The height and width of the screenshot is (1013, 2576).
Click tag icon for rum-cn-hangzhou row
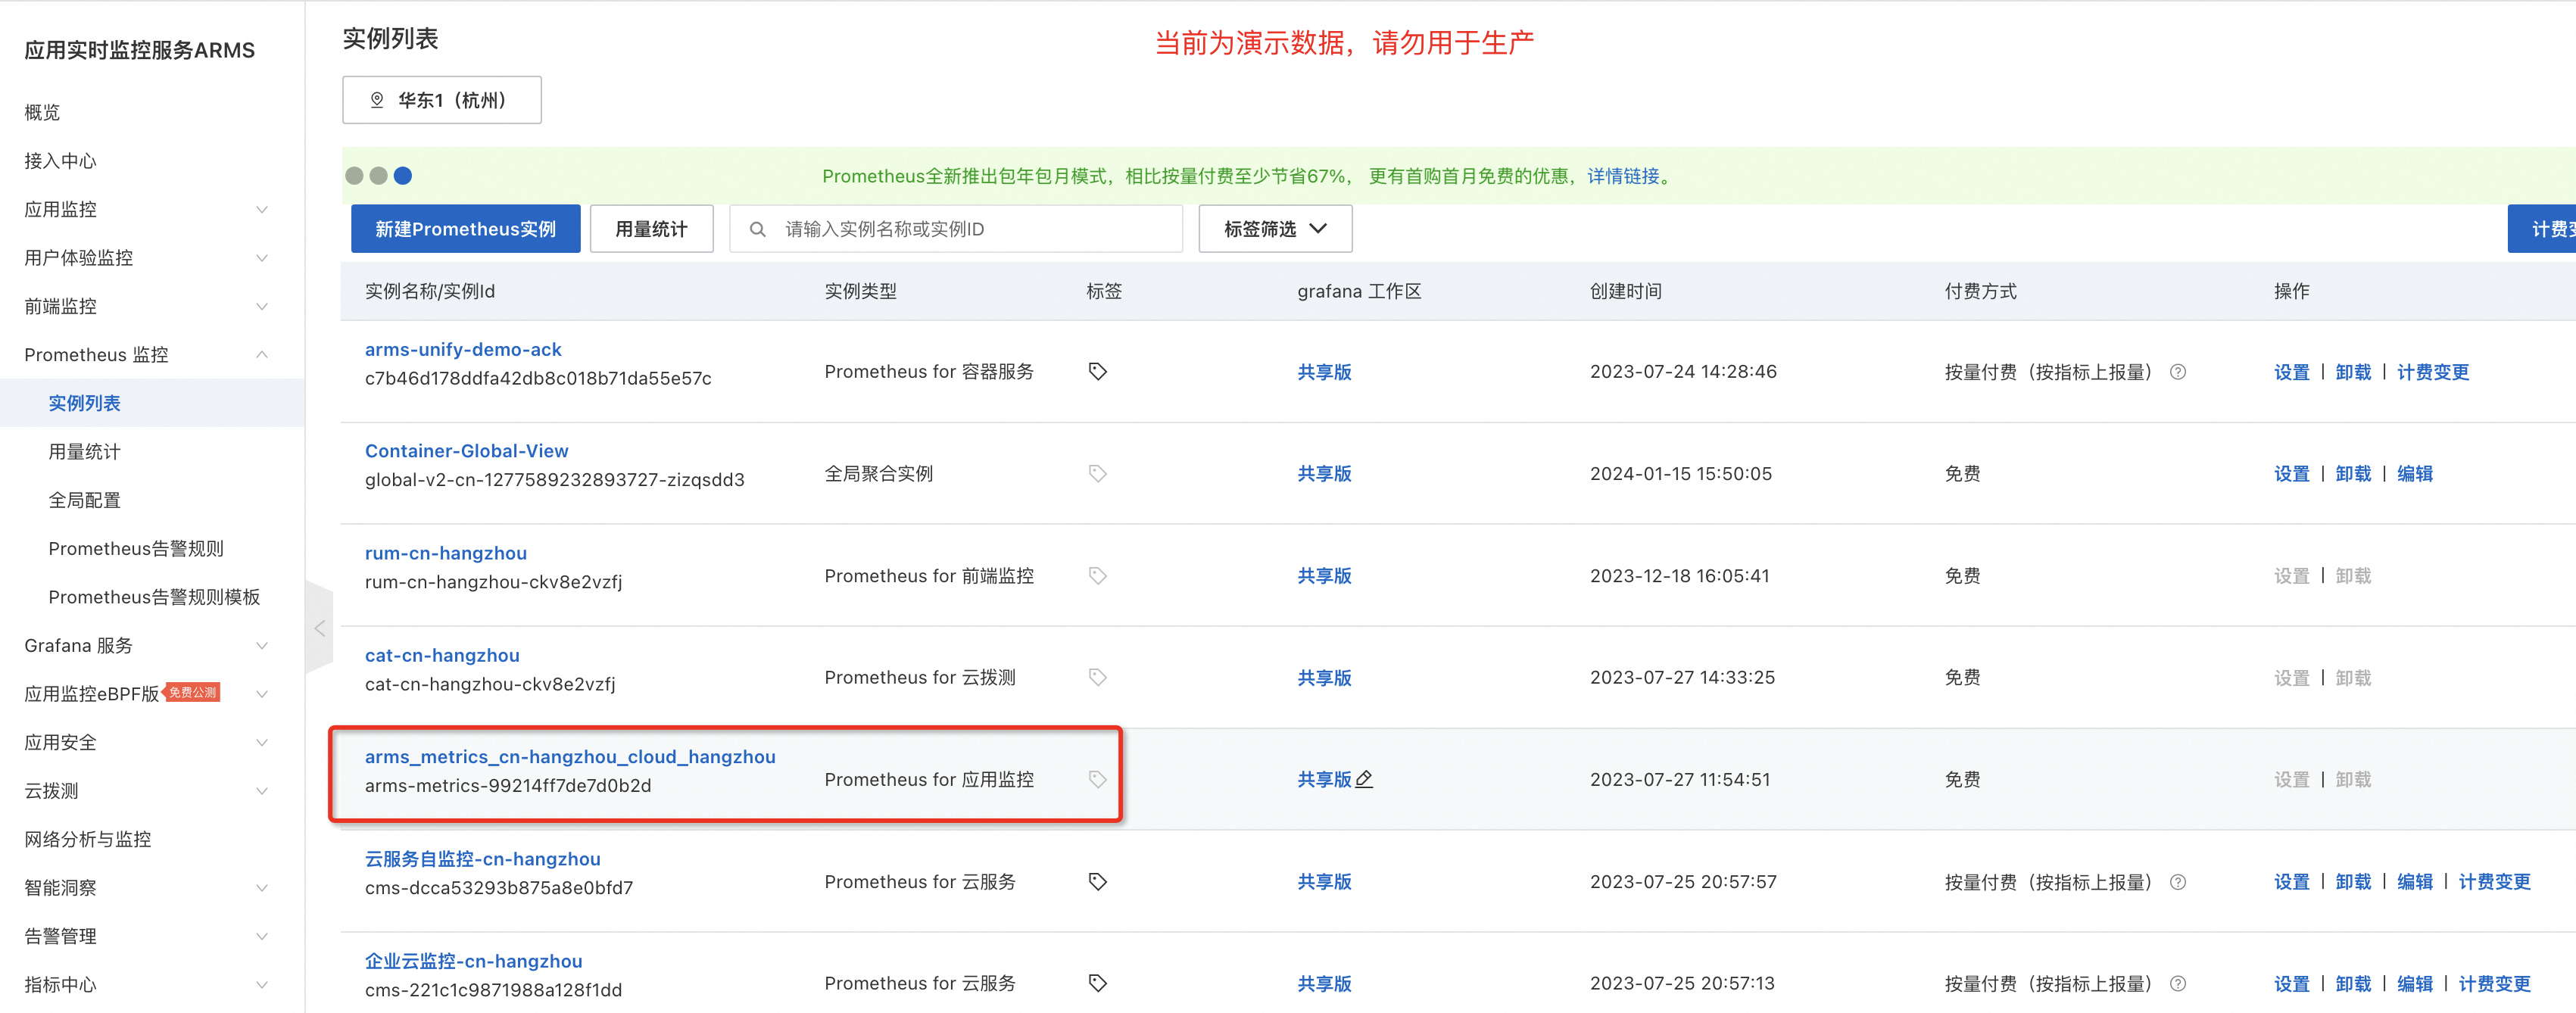tap(1097, 575)
